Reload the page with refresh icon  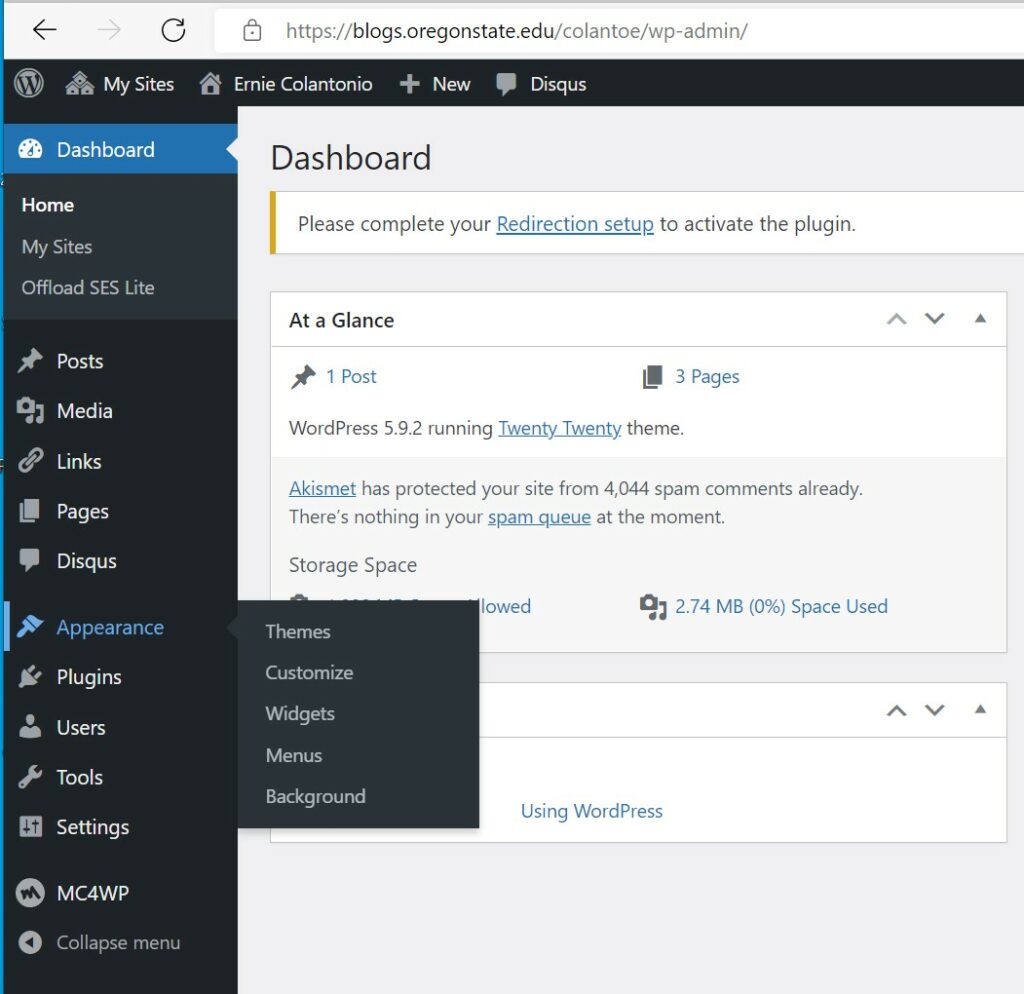(x=173, y=29)
